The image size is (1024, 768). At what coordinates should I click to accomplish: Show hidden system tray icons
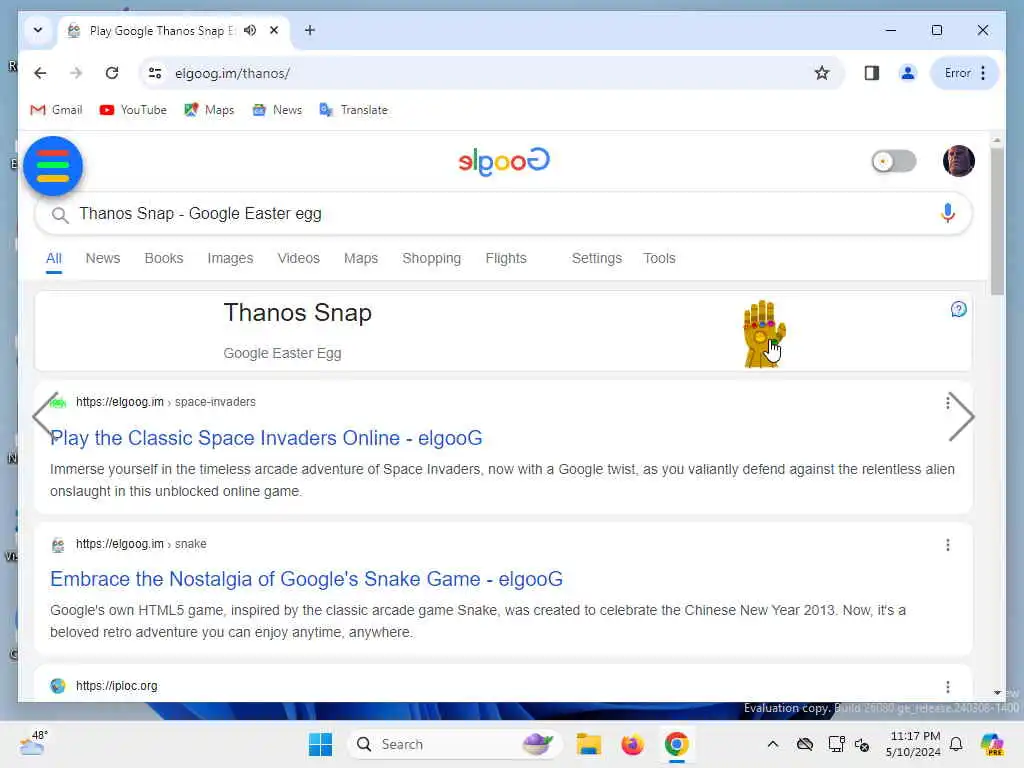pyautogui.click(x=773, y=744)
